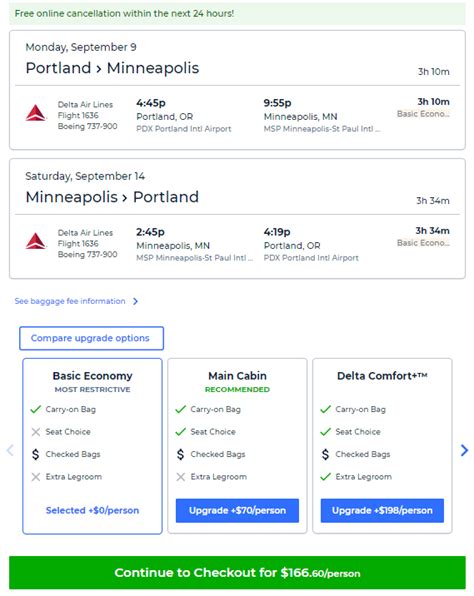
Task: Upgrade to Delta Comfort+ for +$198/person
Action: point(382,510)
